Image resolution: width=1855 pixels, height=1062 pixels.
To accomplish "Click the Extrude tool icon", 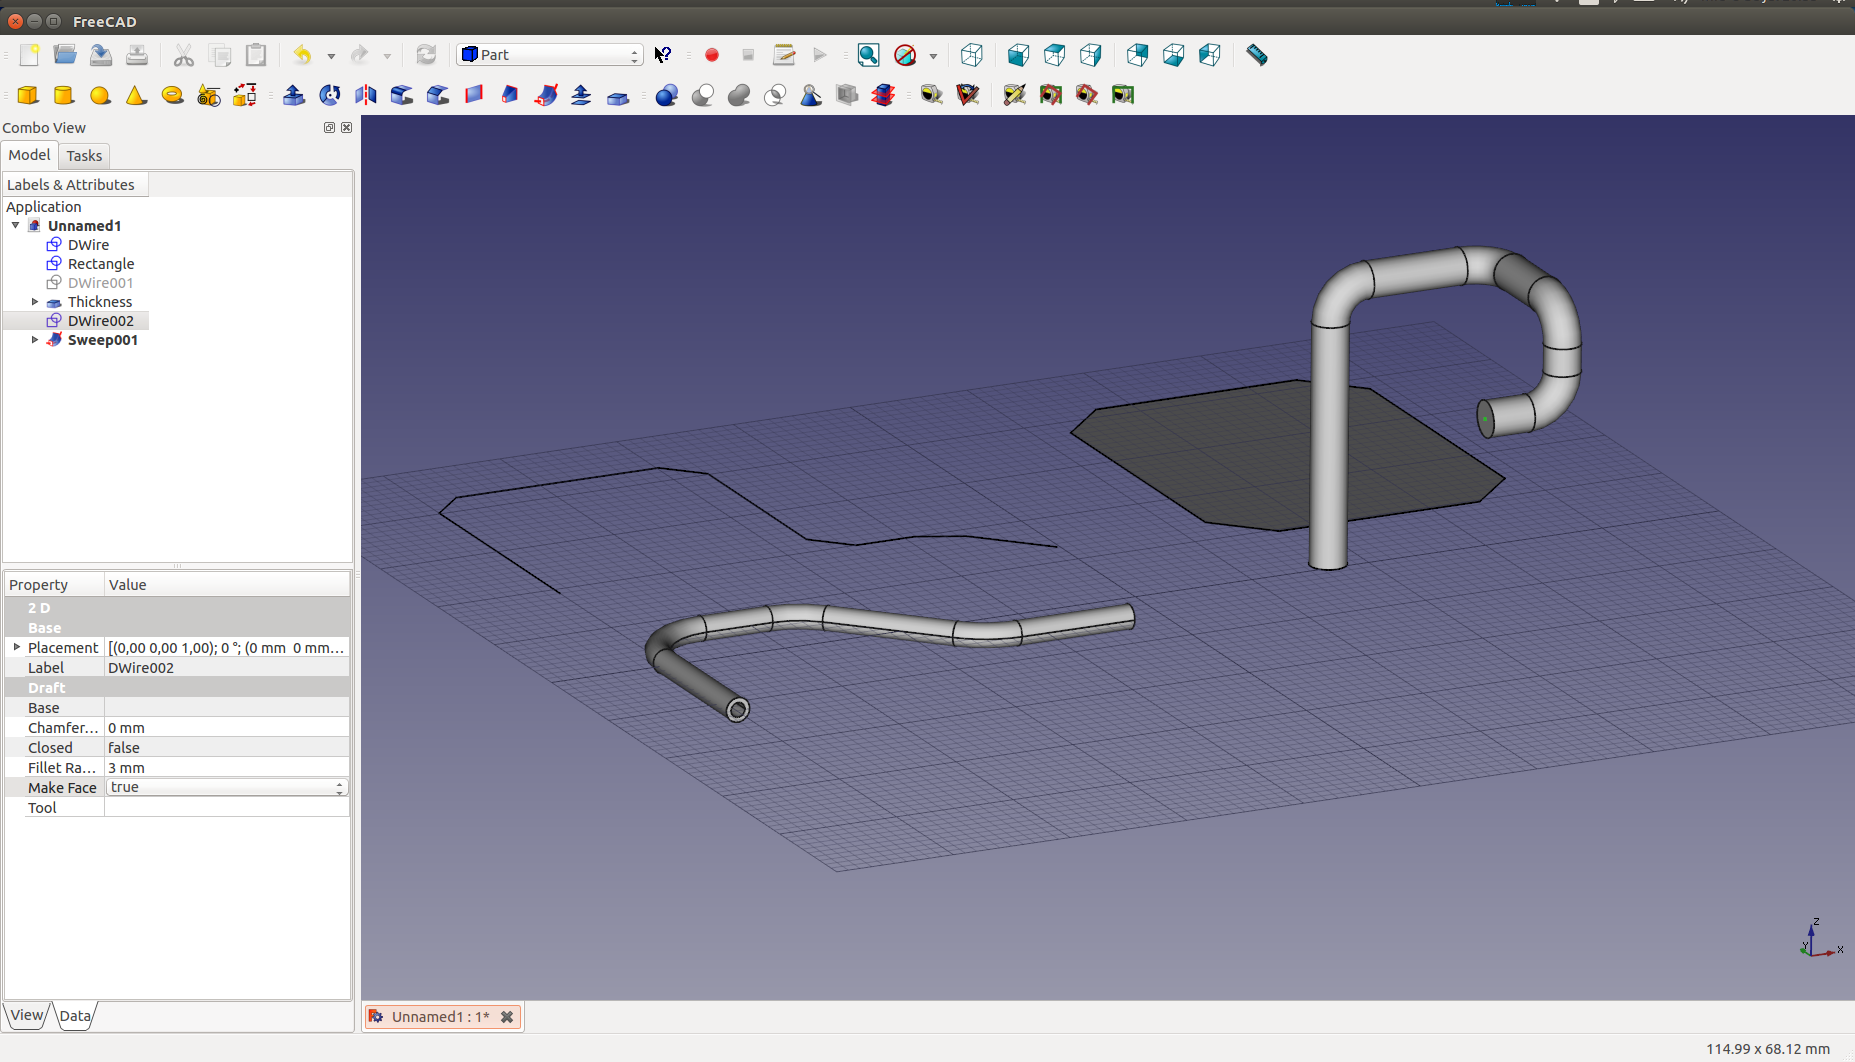I will (294, 95).
